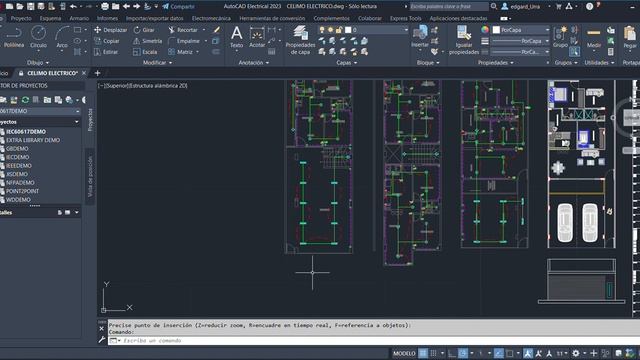
Task: Expand the Anotación panel
Action: [253, 63]
